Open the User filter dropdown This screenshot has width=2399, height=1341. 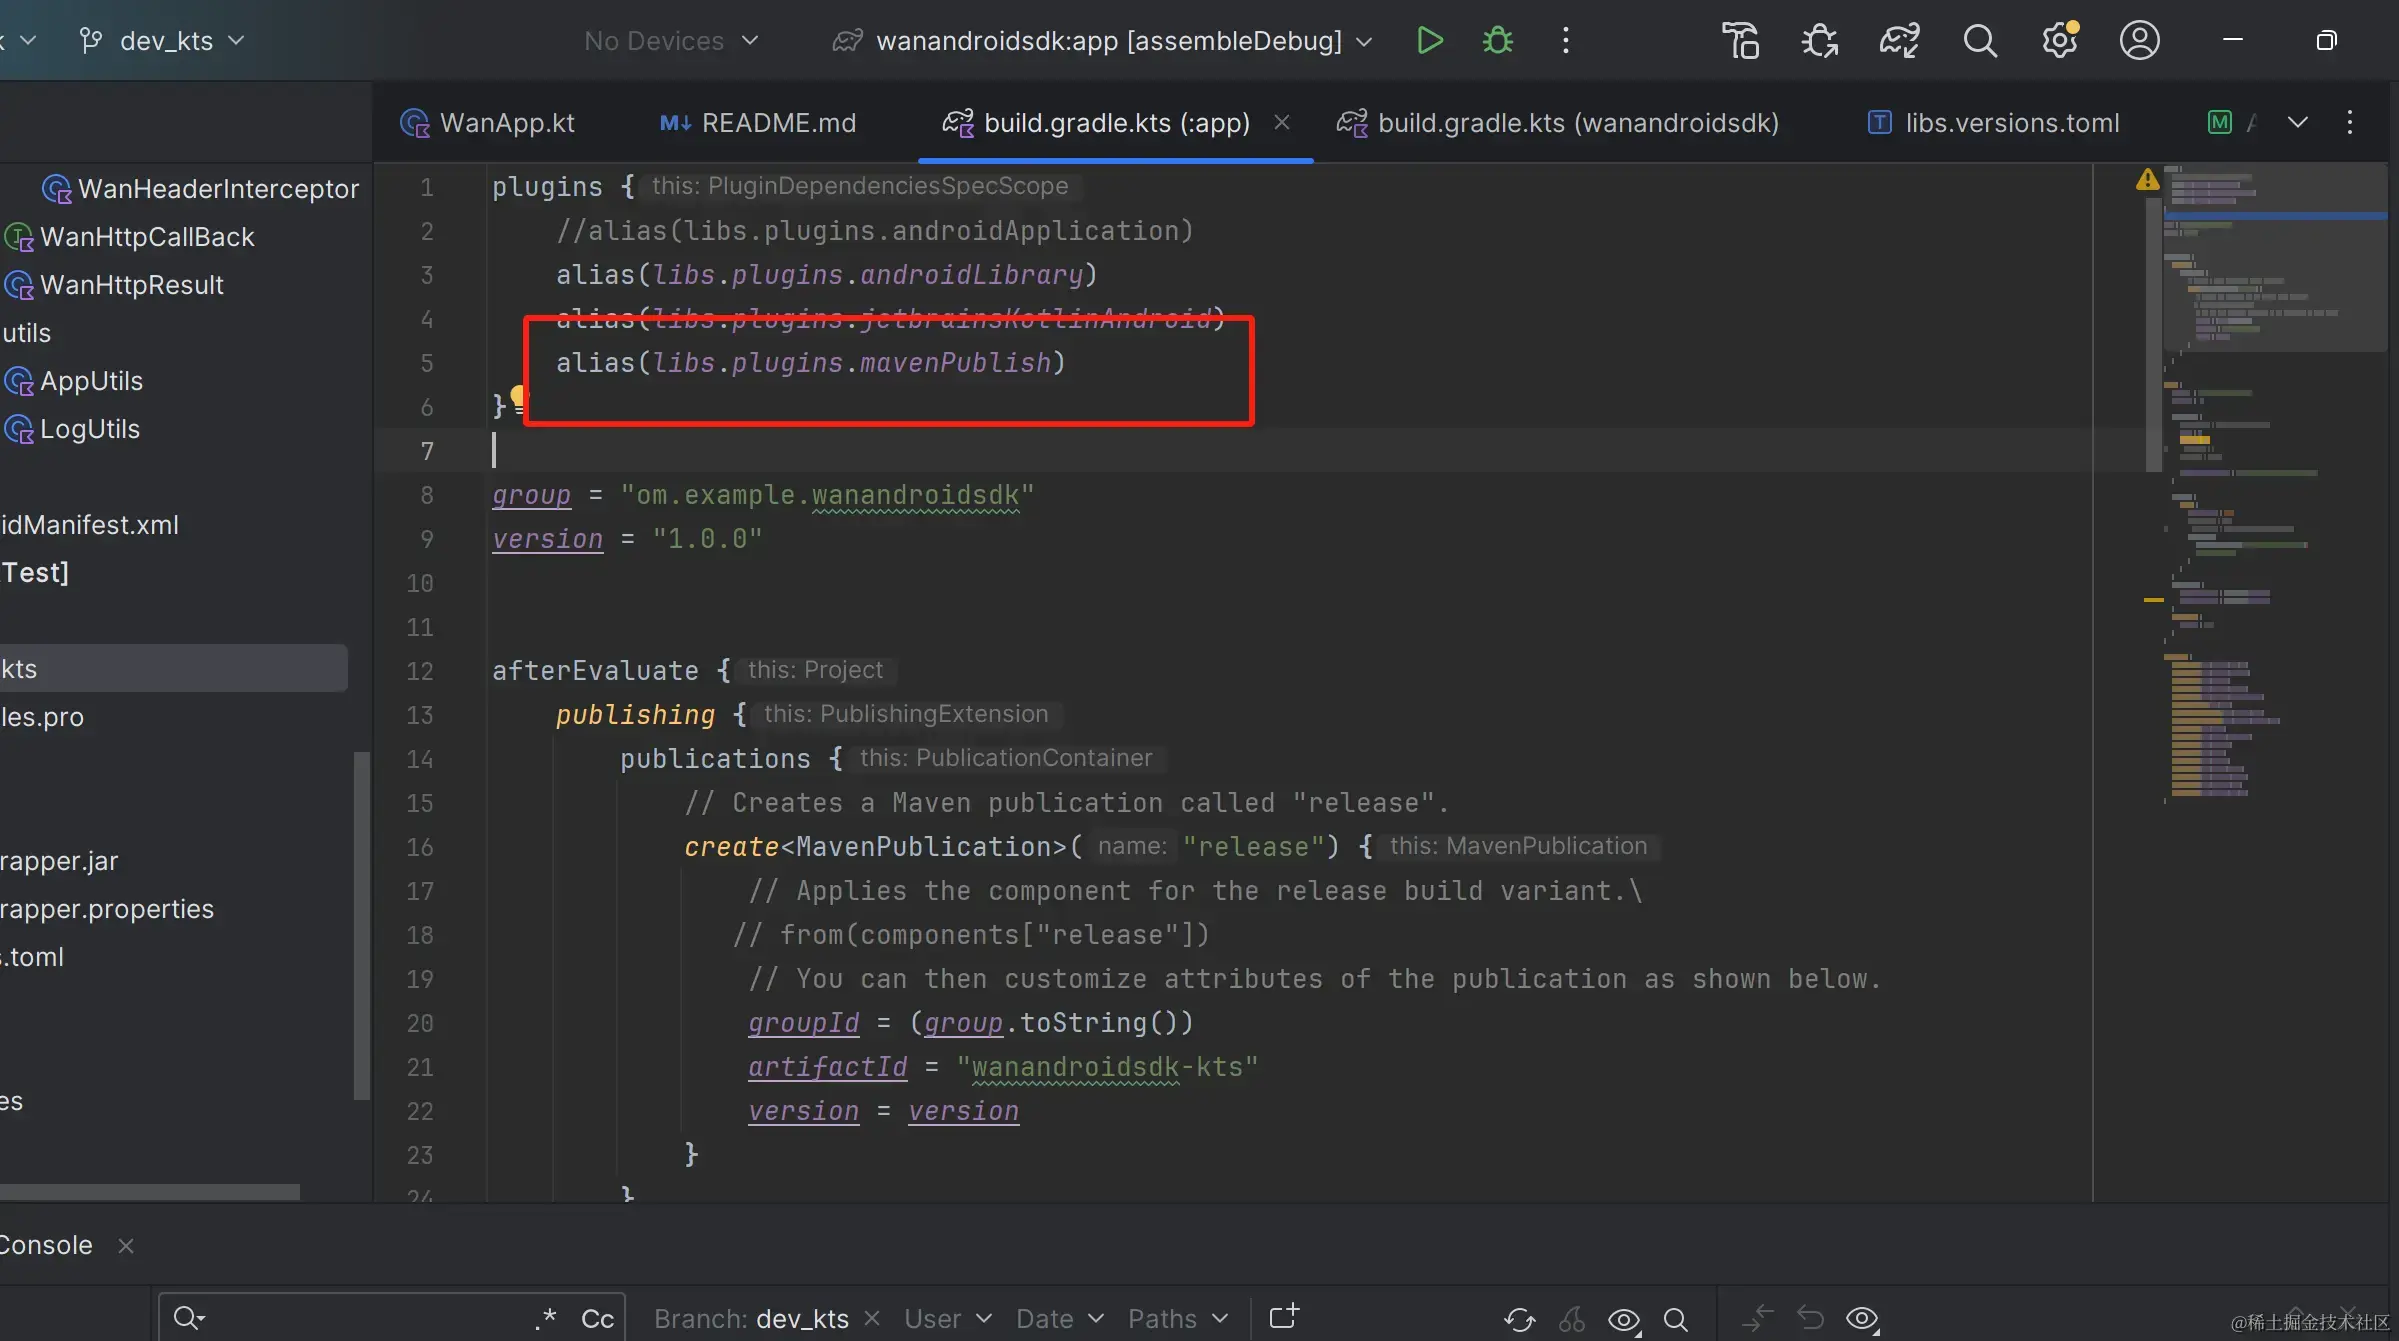coord(947,1319)
